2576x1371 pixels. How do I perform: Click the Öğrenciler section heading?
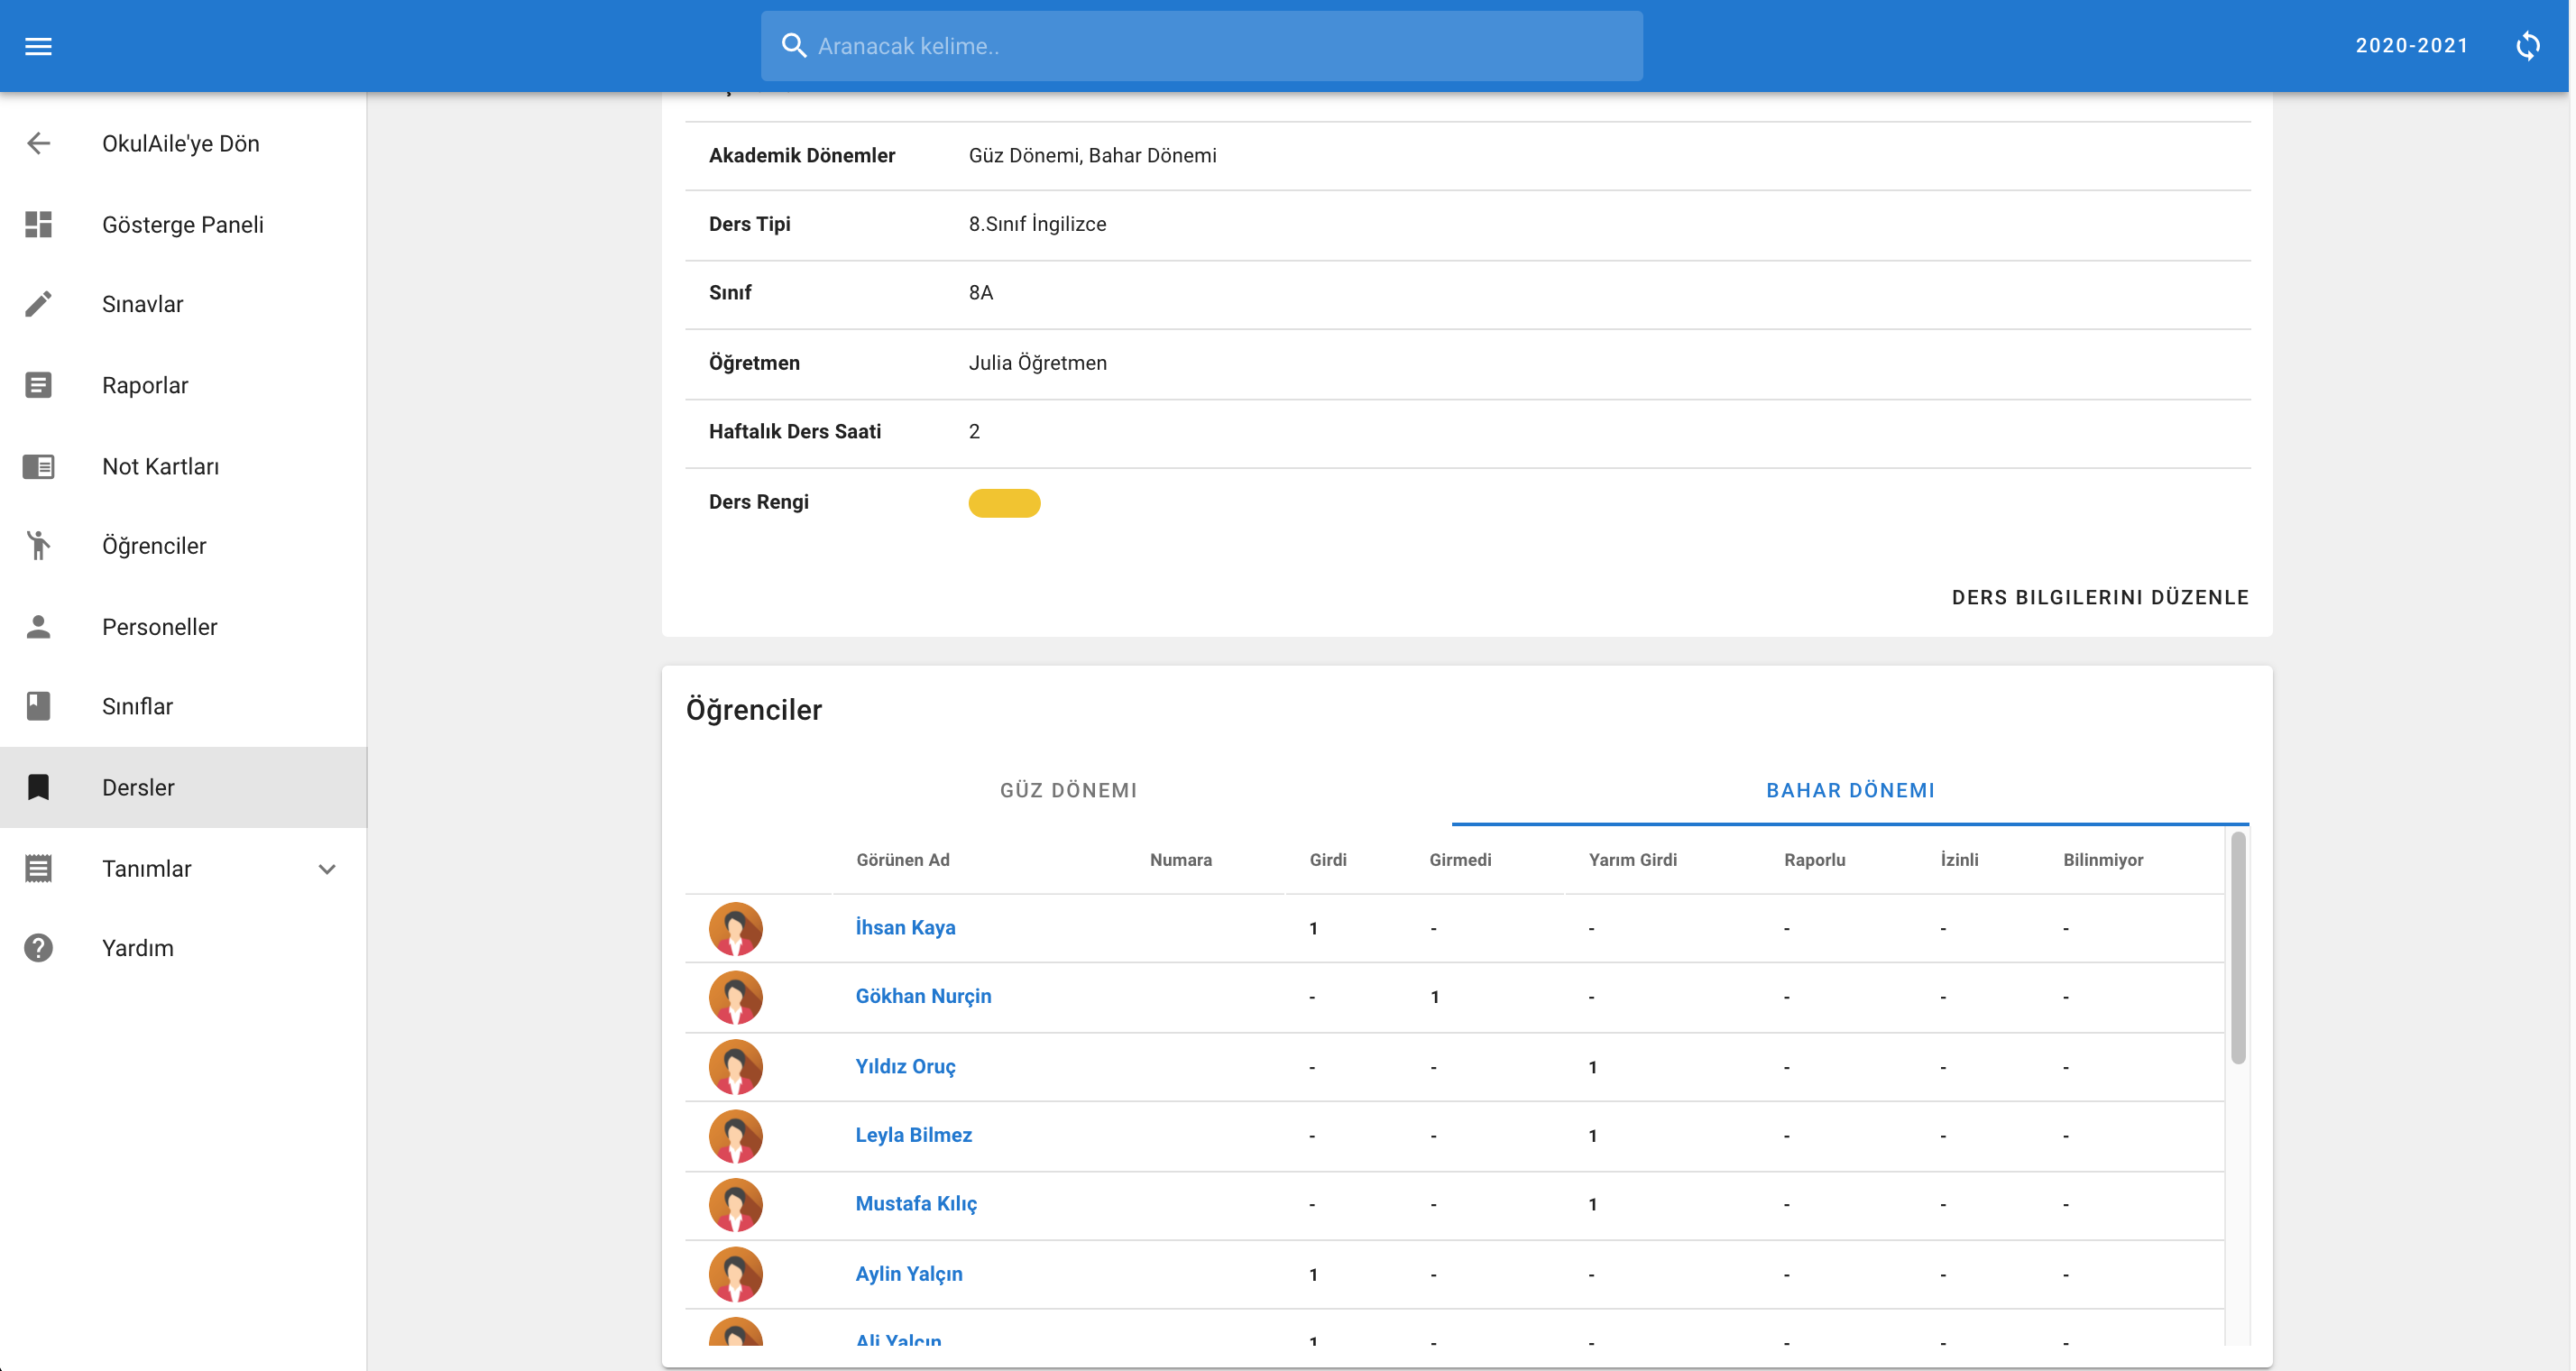click(x=754, y=710)
